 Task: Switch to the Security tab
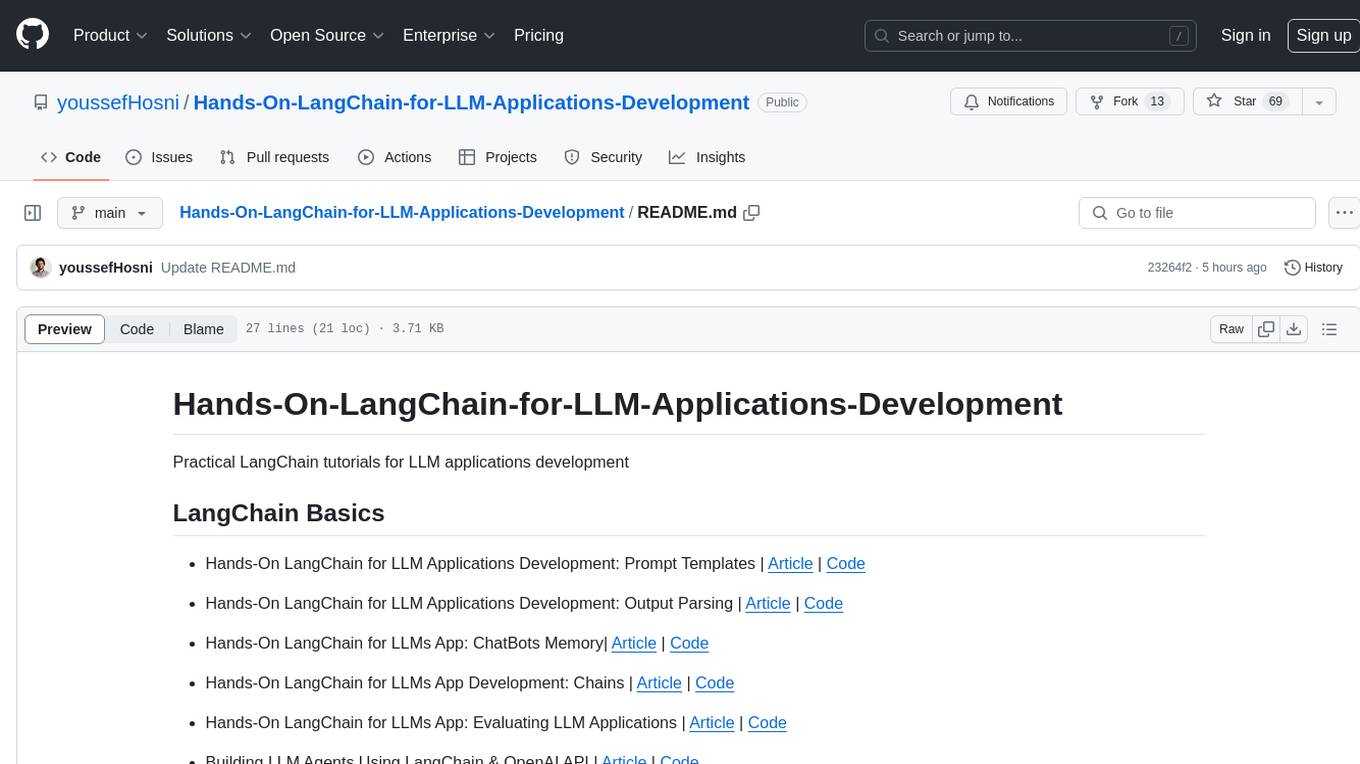[x=603, y=157]
